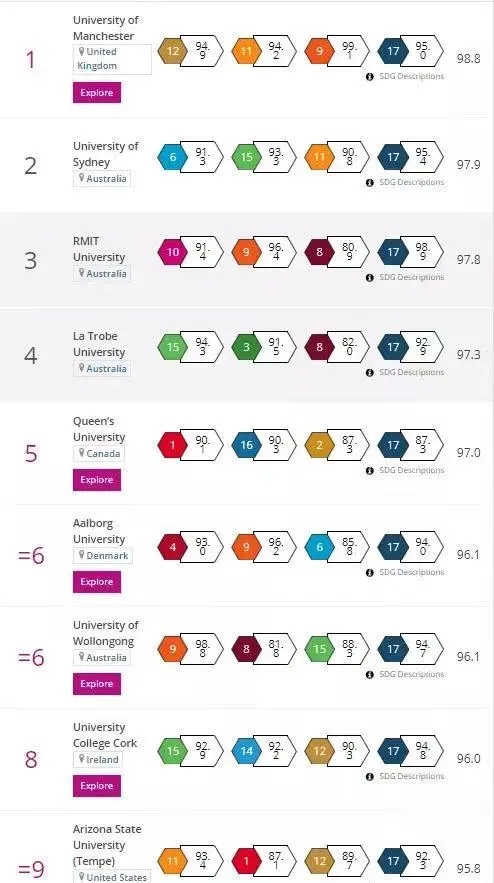Click info icon beside Manchester's SDG Descriptions
This screenshot has height=883, width=494.
tap(370, 77)
